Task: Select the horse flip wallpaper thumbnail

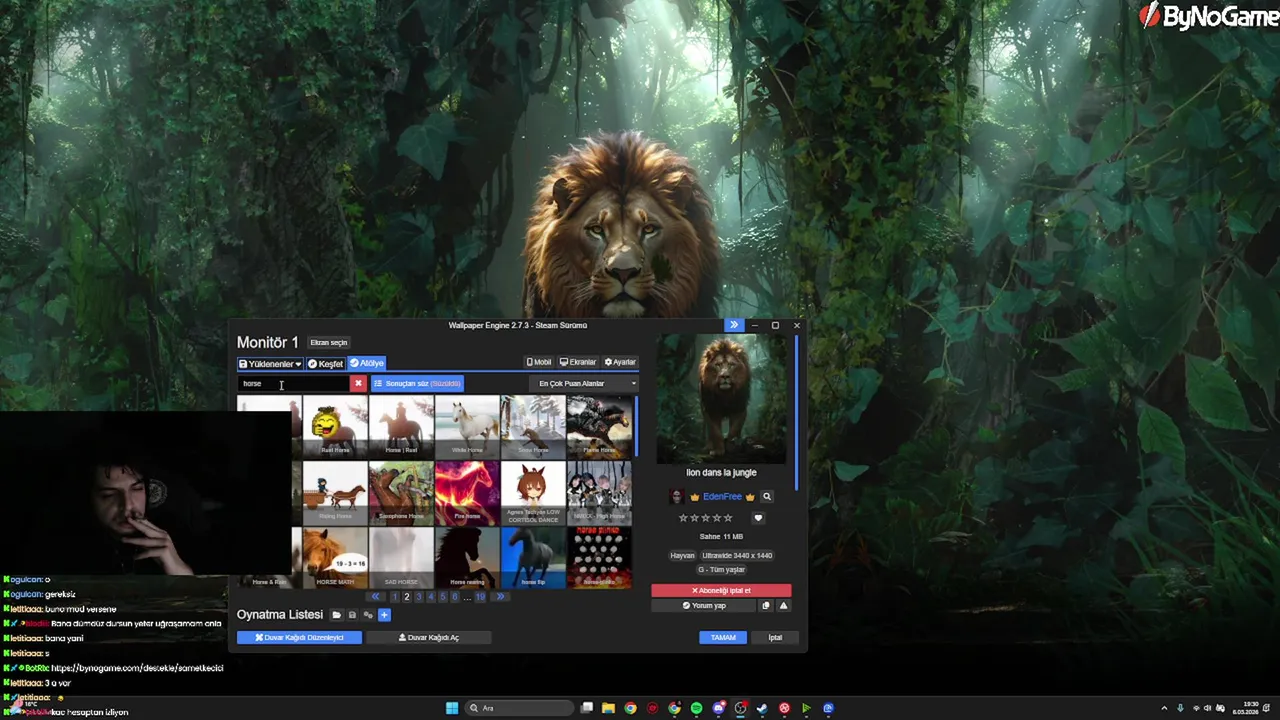Action: click(x=533, y=558)
